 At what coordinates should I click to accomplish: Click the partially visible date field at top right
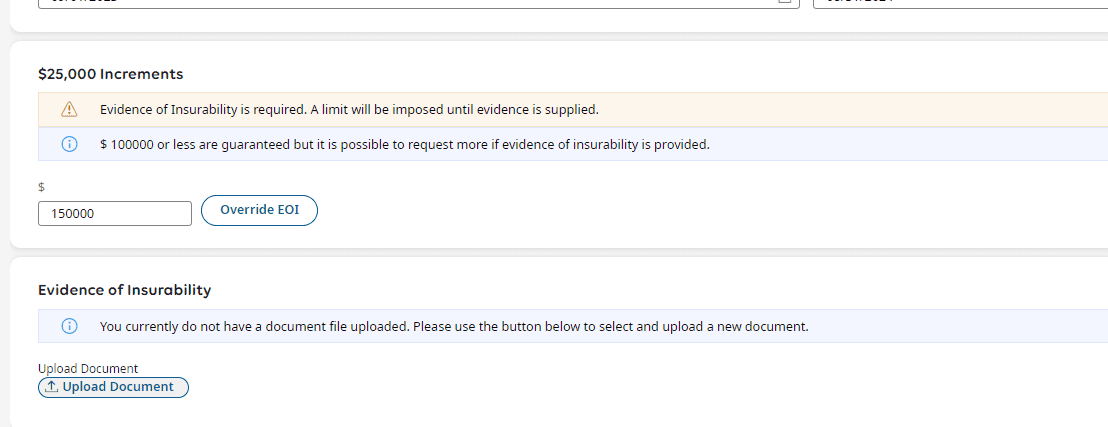pos(960,4)
